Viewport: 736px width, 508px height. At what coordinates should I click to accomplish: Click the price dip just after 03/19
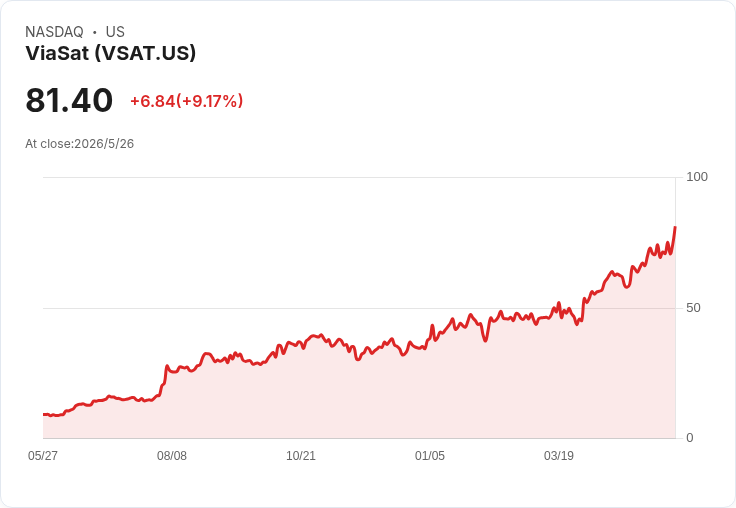pos(577,323)
